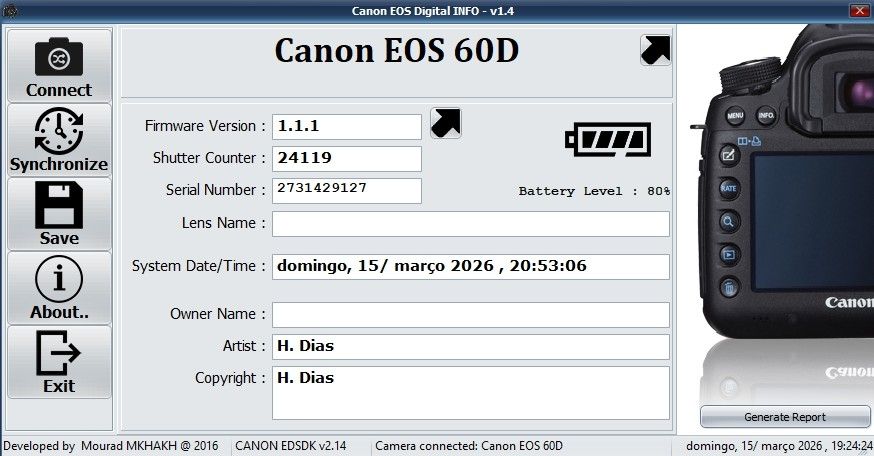
Task: Click 'CANON EDSDK v2.14' in status bar
Action: [x=290, y=446]
